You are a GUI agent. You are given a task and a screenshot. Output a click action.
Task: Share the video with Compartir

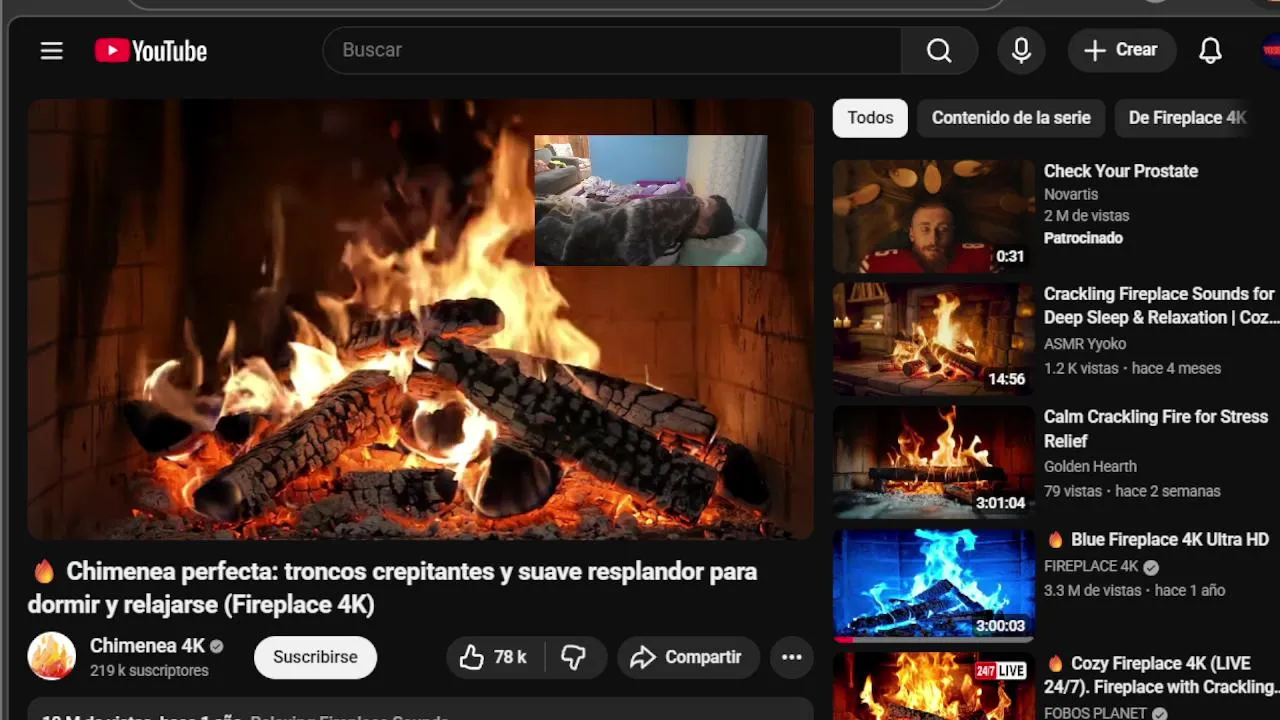pos(688,657)
